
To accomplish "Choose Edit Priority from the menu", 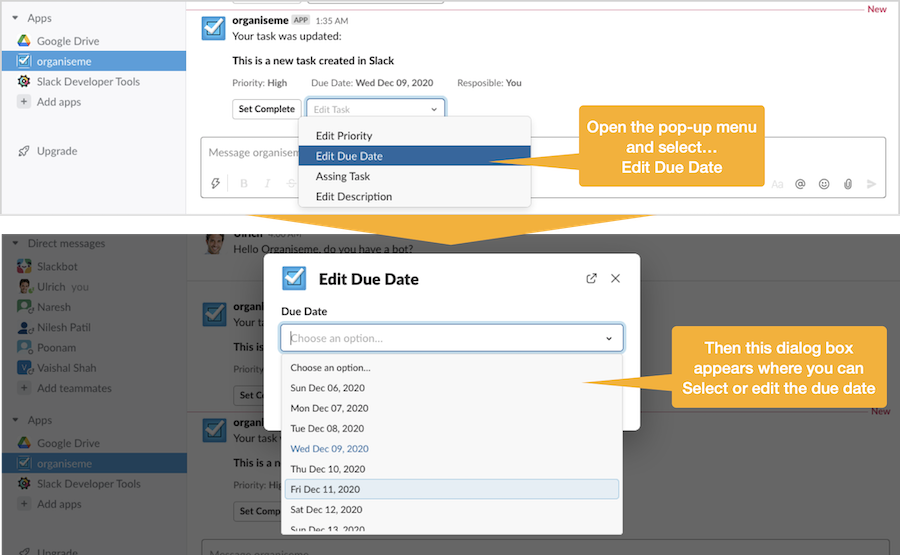I will pyautogui.click(x=344, y=136).
